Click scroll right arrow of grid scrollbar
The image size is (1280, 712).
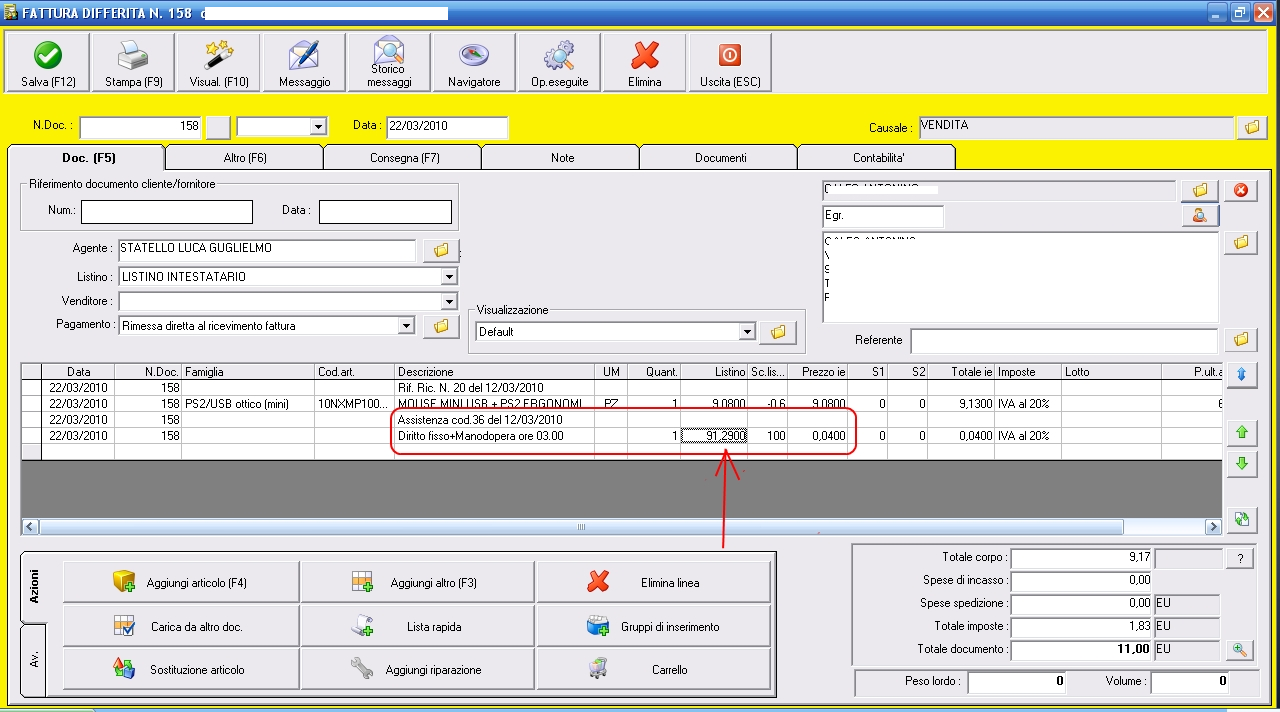tap(1213, 527)
